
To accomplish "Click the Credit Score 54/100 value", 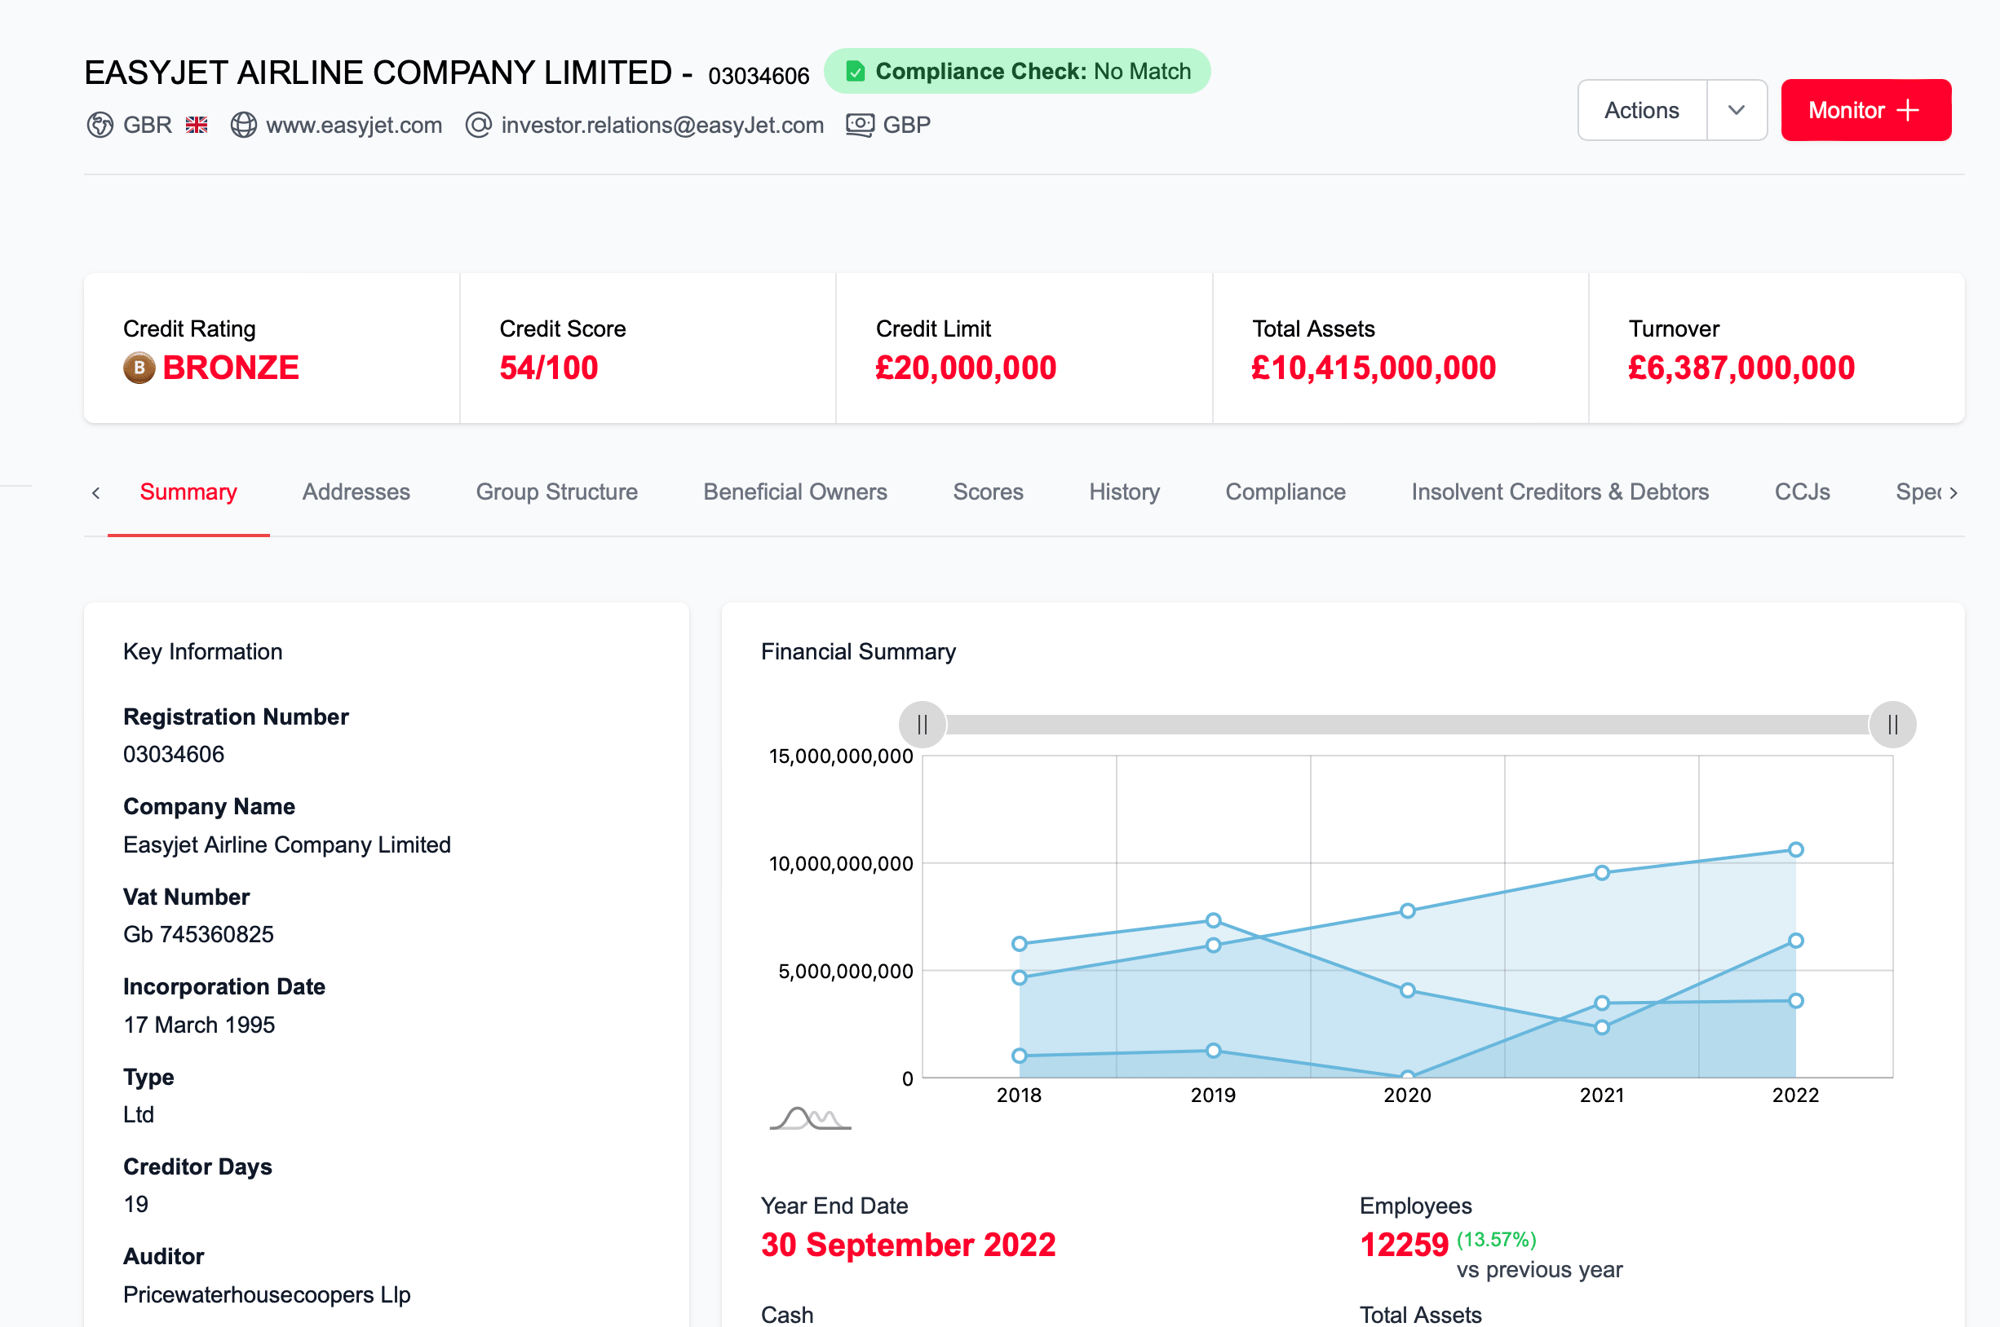I will point(548,368).
